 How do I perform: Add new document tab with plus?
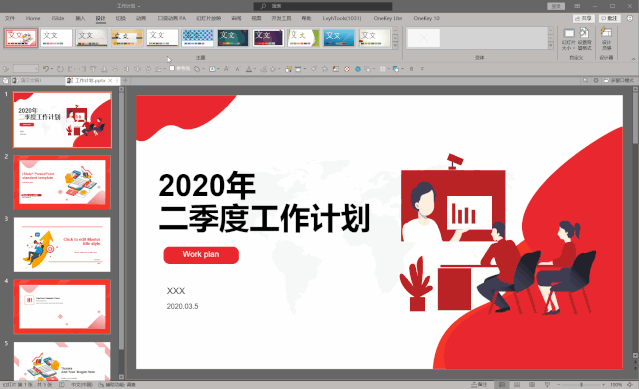click(x=126, y=81)
